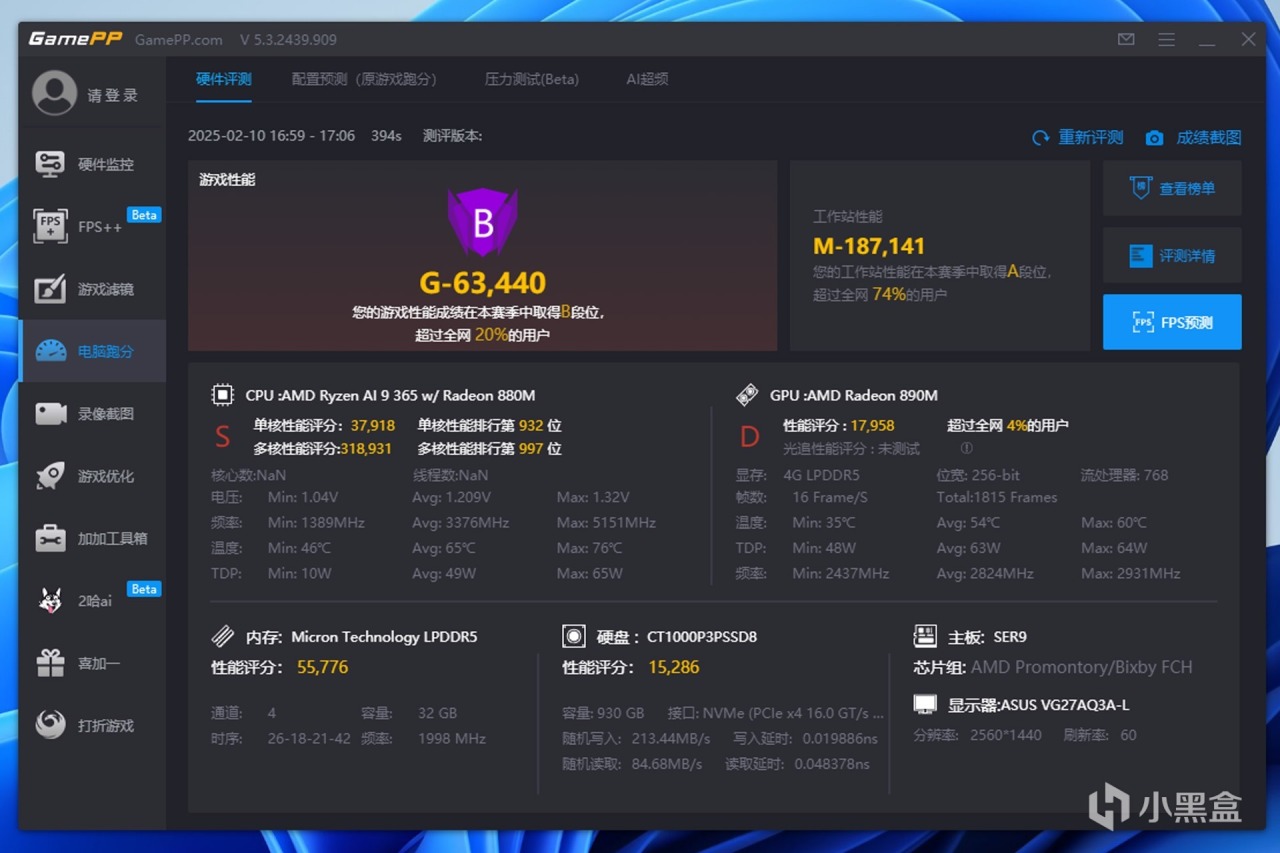
Task: Click random write value 213.44MB/s
Action: tap(671, 739)
